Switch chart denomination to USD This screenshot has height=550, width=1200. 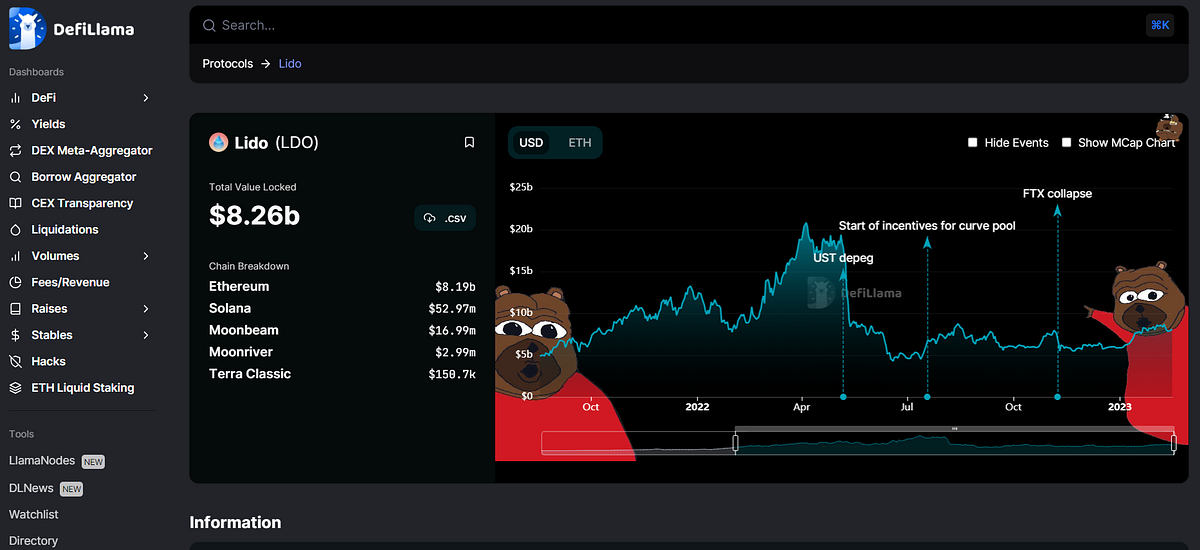coord(531,143)
